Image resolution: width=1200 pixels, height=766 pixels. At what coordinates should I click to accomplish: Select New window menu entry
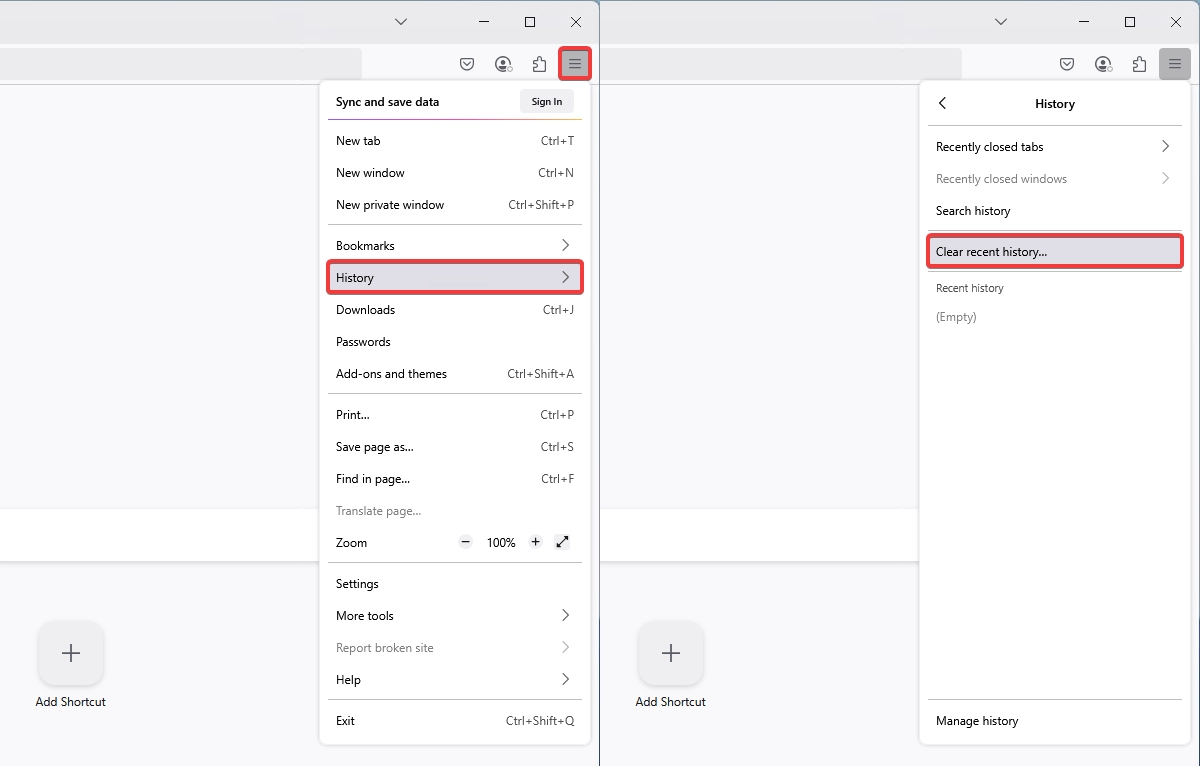pos(455,172)
